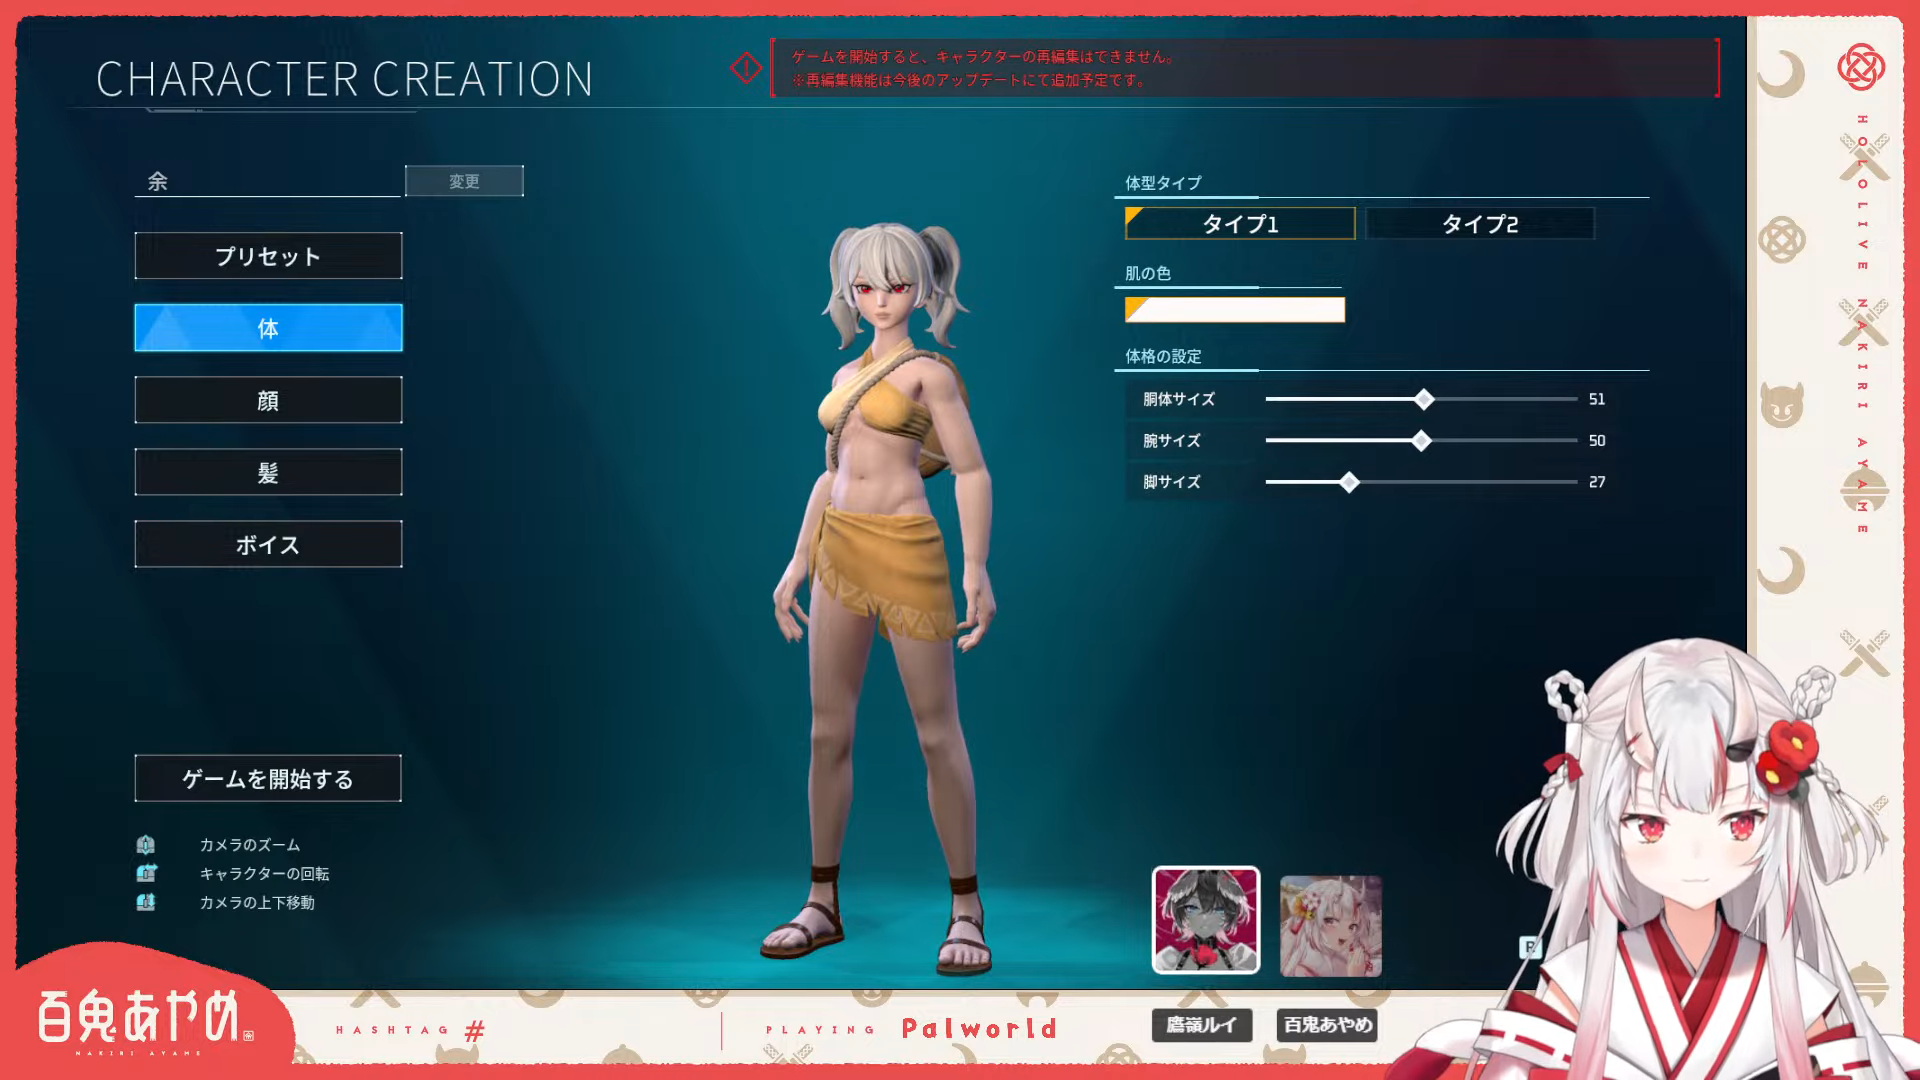This screenshot has height=1080, width=1920.
Task: Select the 体 body section
Action: click(268, 328)
